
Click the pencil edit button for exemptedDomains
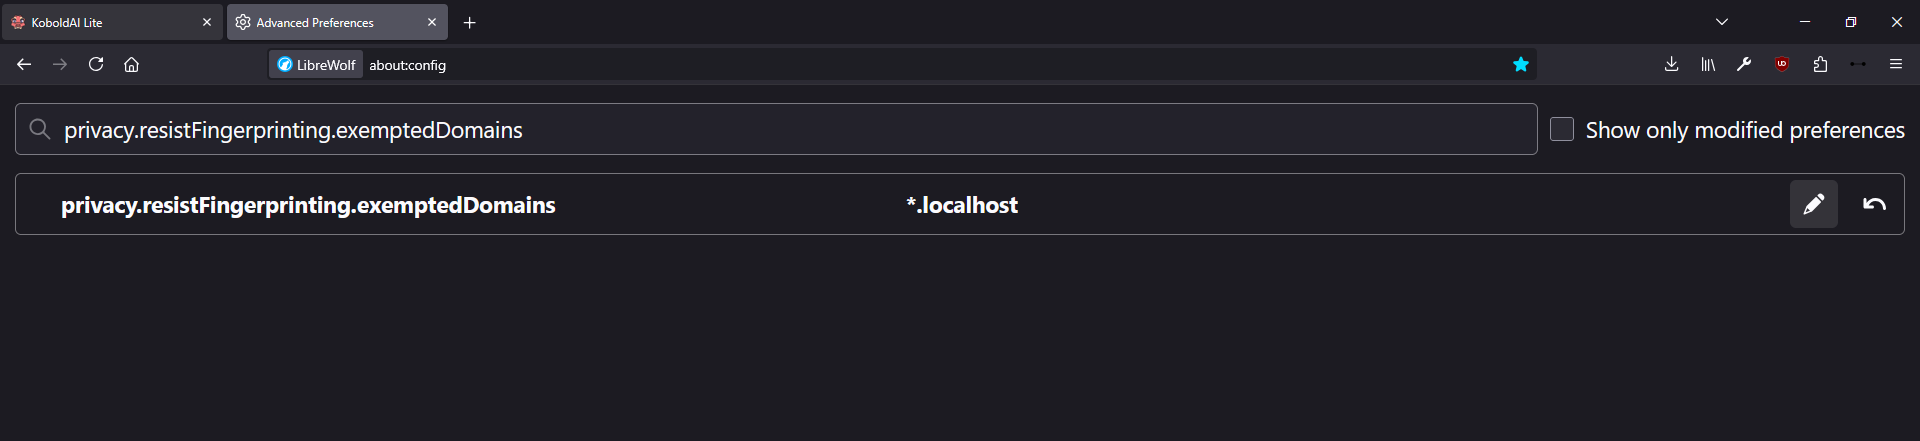1813,204
